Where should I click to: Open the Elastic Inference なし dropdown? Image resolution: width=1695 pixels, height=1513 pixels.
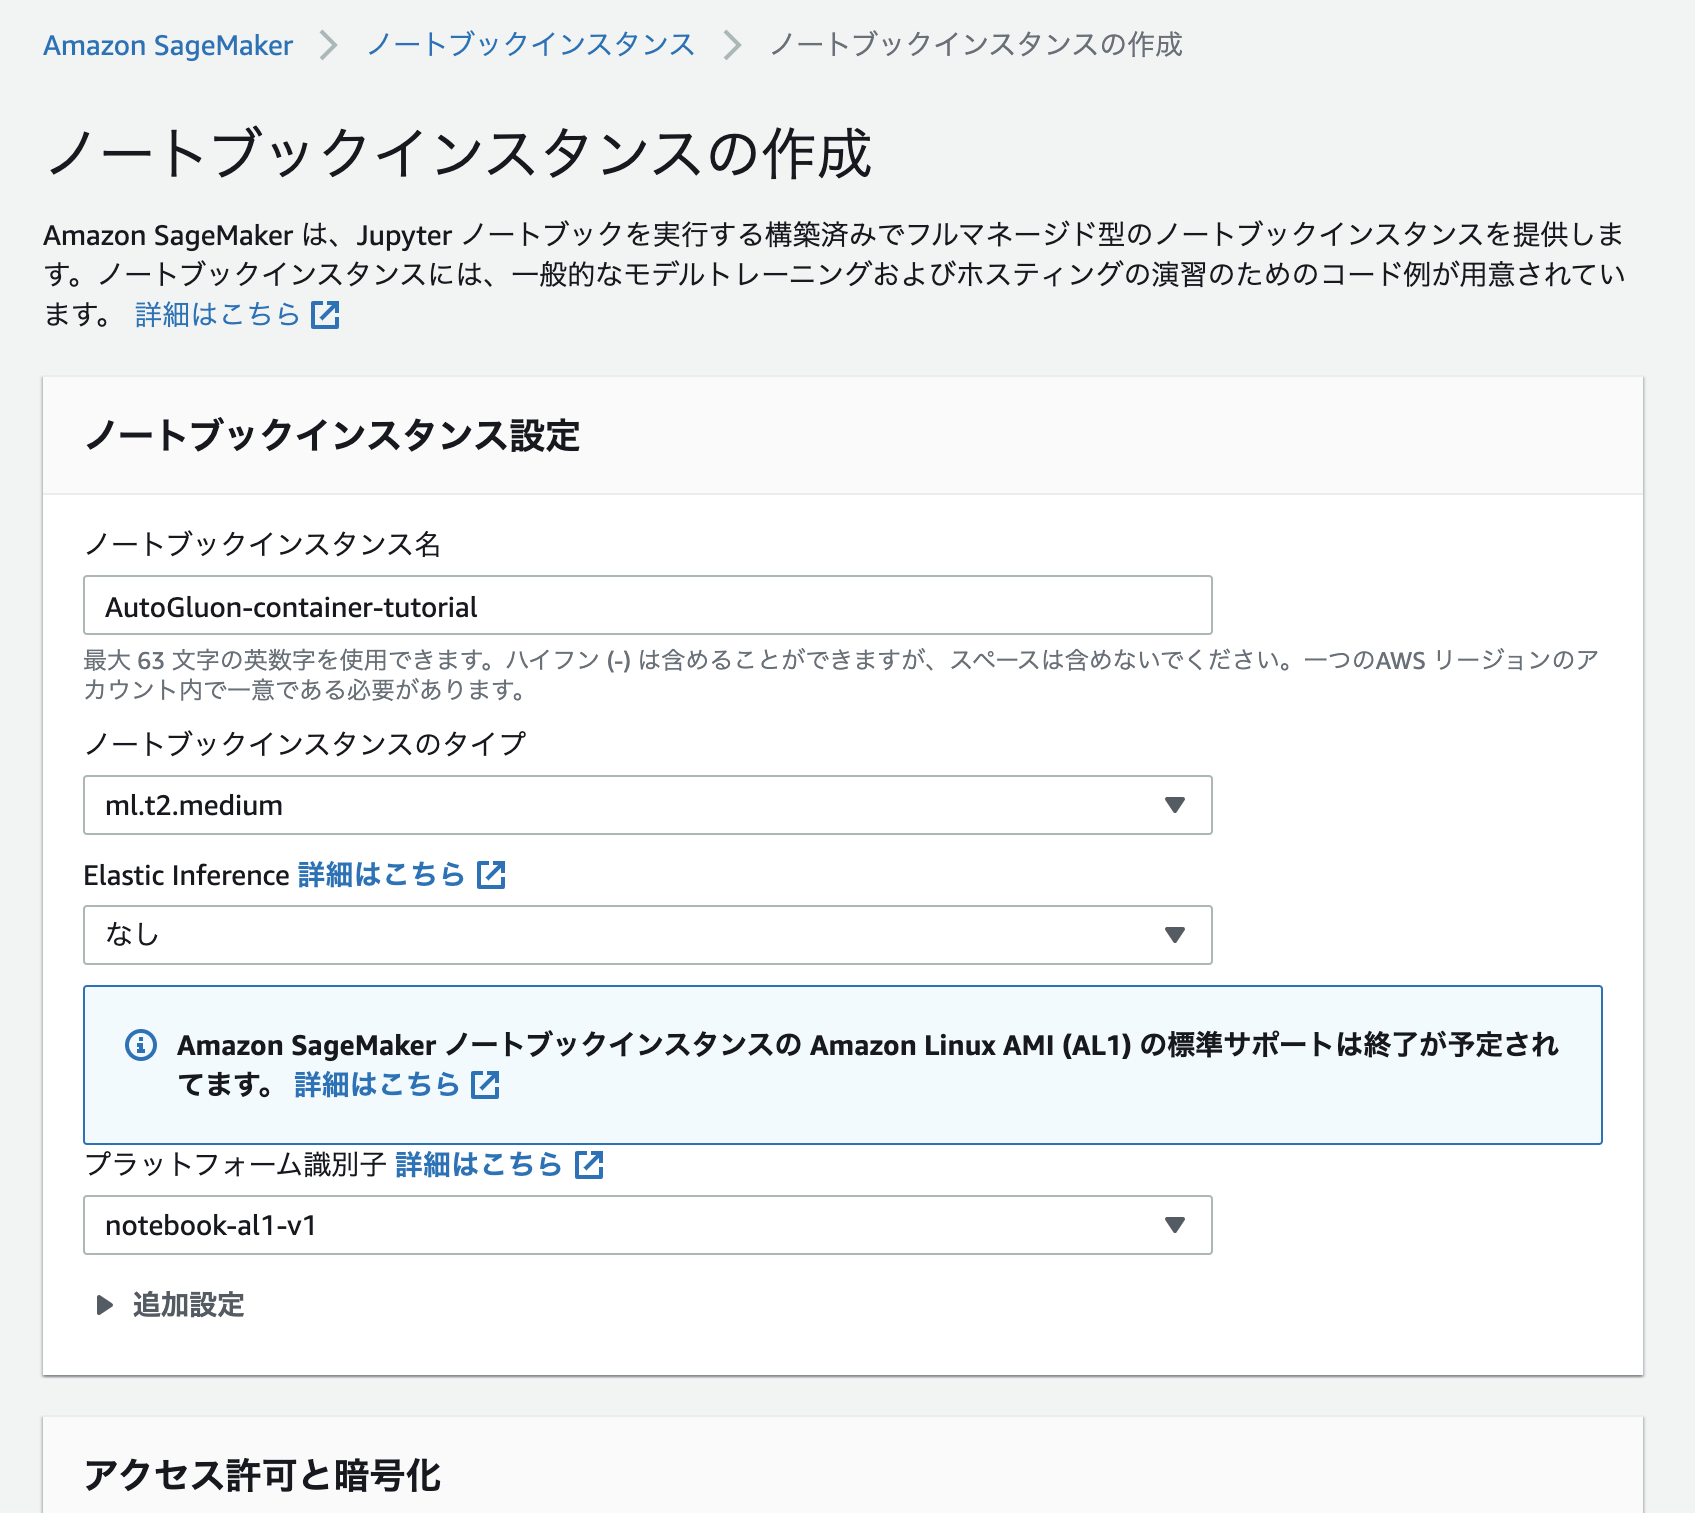pyautogui.click(x=648, y=935)
